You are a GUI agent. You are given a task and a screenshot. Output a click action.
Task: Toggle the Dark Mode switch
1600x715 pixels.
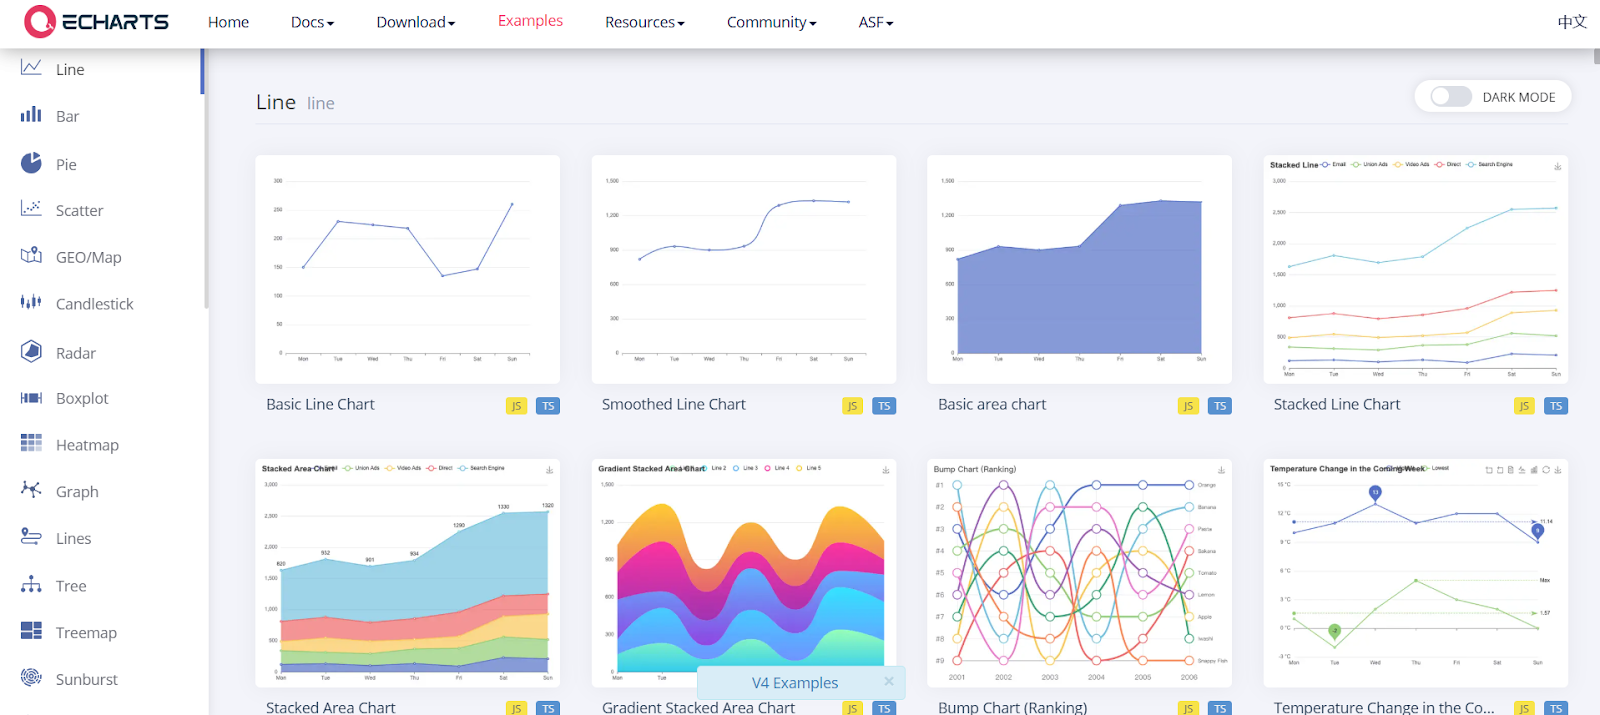click(1450, 97)
